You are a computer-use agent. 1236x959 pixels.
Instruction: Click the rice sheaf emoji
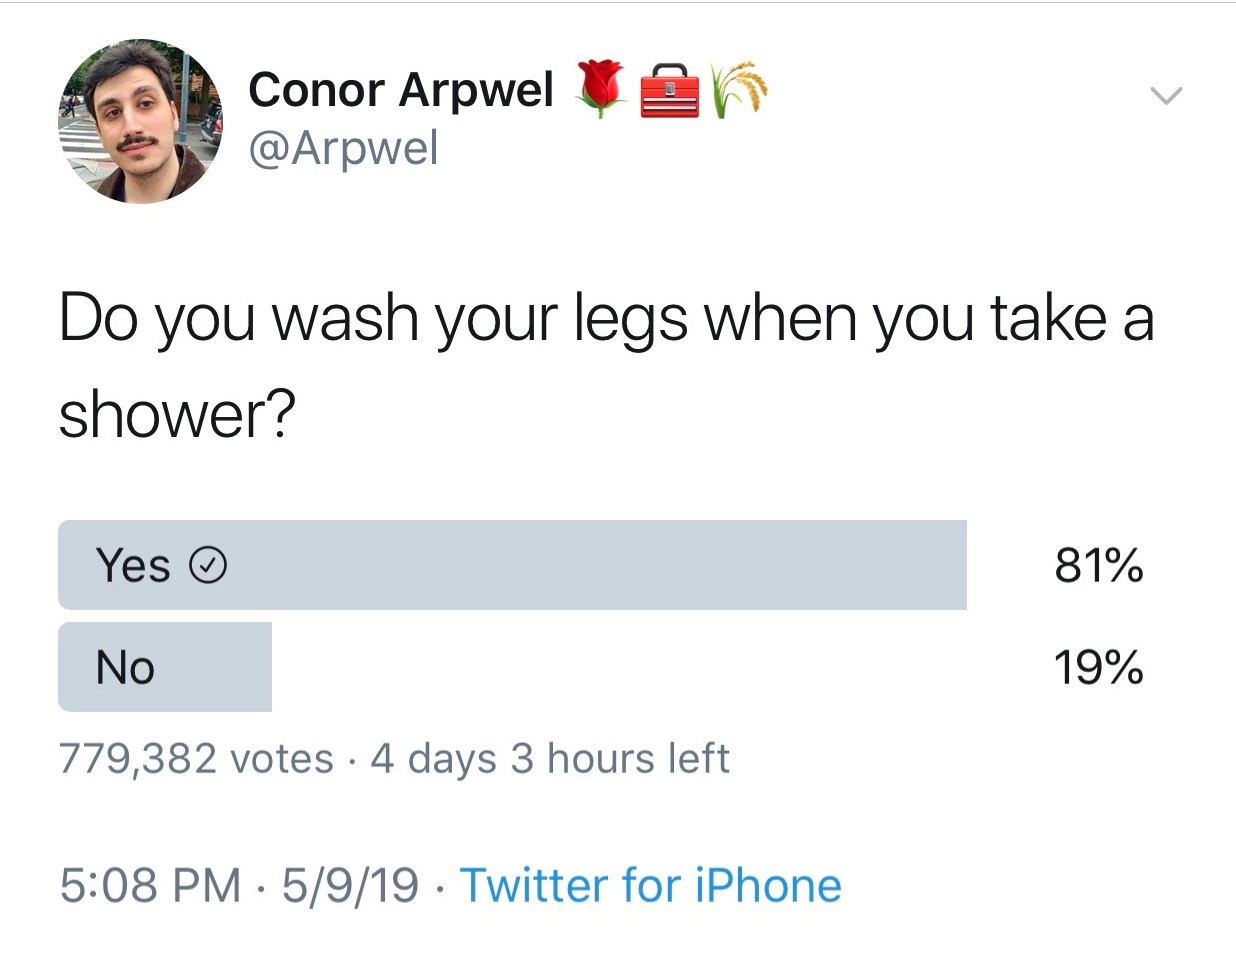[x=738, y=90]
